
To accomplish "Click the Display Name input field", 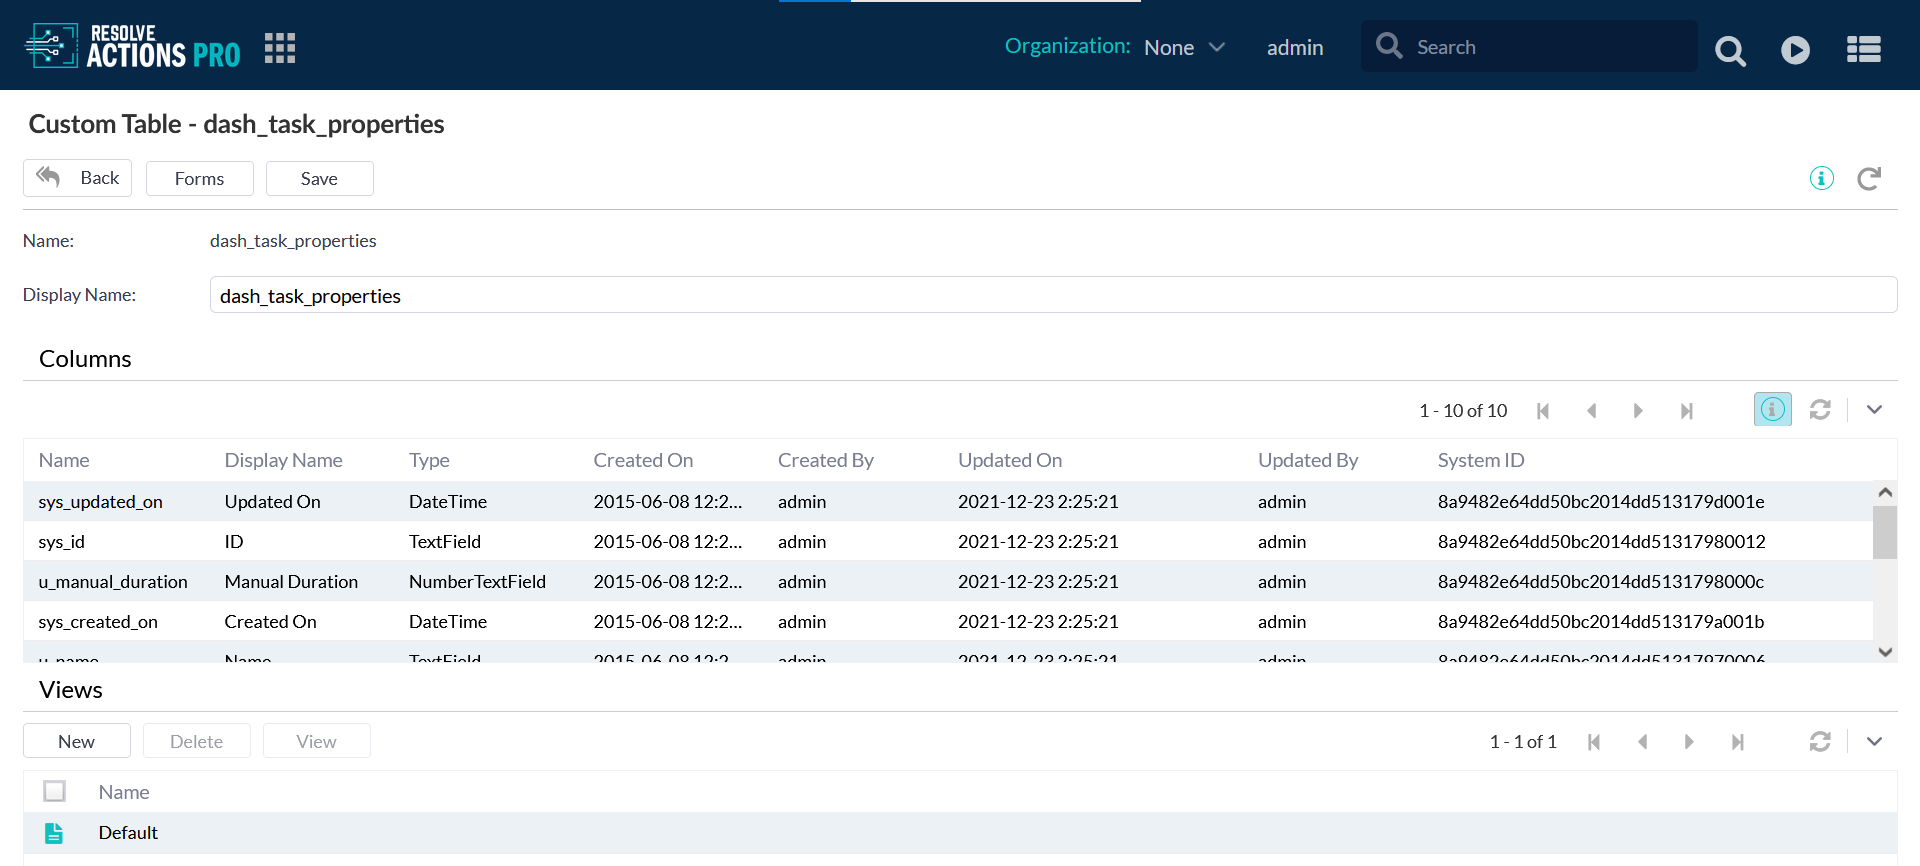I will click(1052, 296).
